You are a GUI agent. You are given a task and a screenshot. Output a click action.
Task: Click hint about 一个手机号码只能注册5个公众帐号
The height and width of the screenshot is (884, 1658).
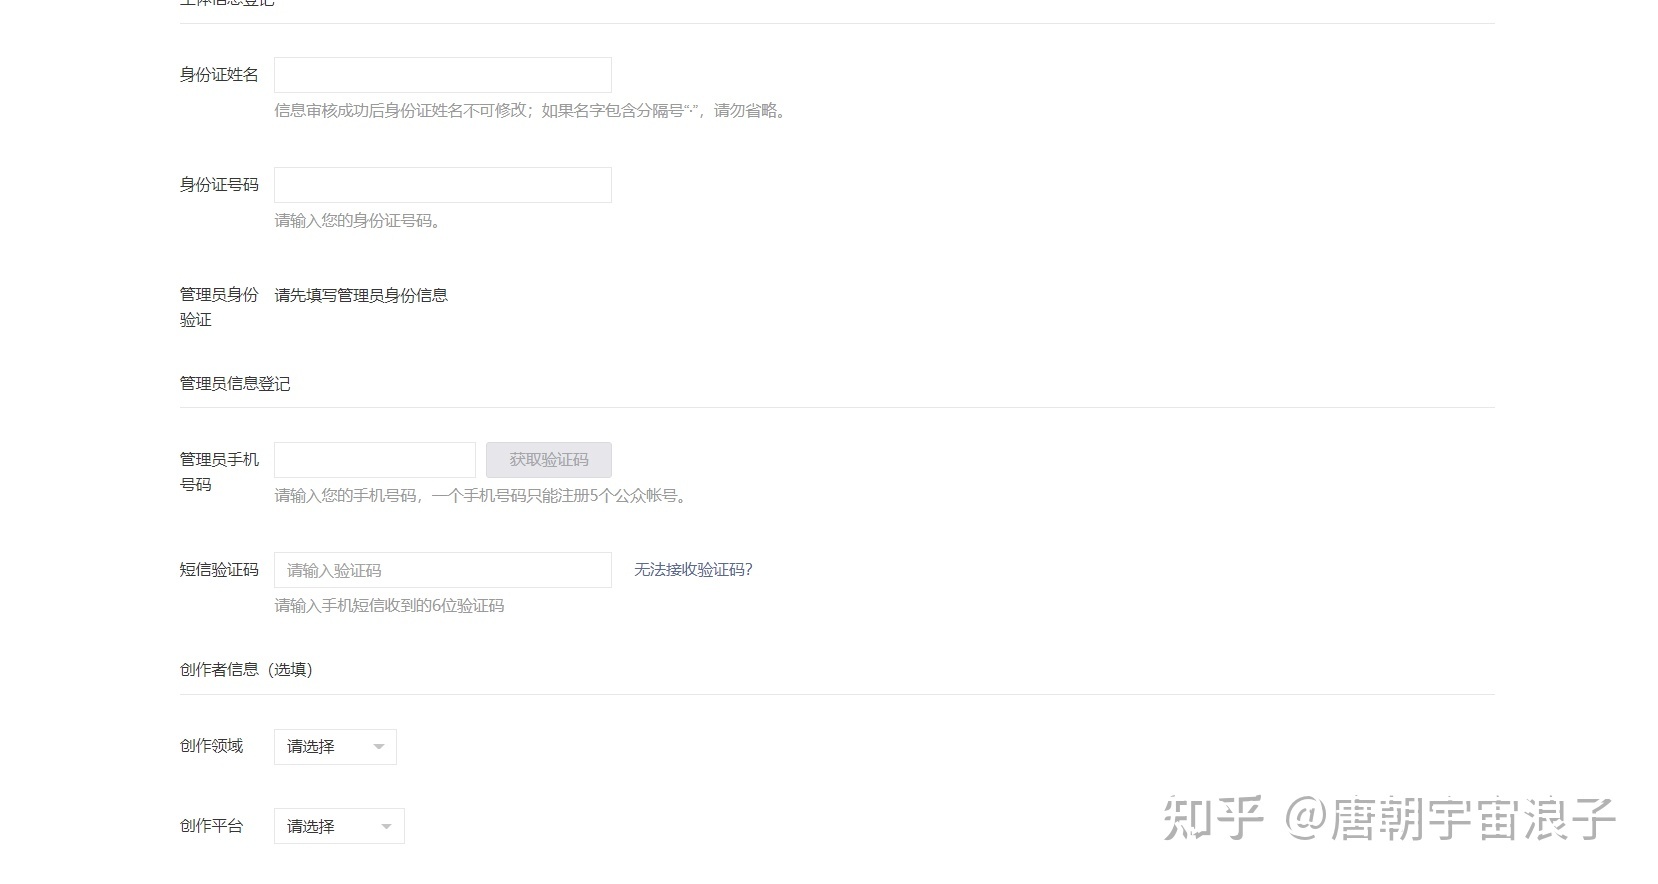[481, 496]
